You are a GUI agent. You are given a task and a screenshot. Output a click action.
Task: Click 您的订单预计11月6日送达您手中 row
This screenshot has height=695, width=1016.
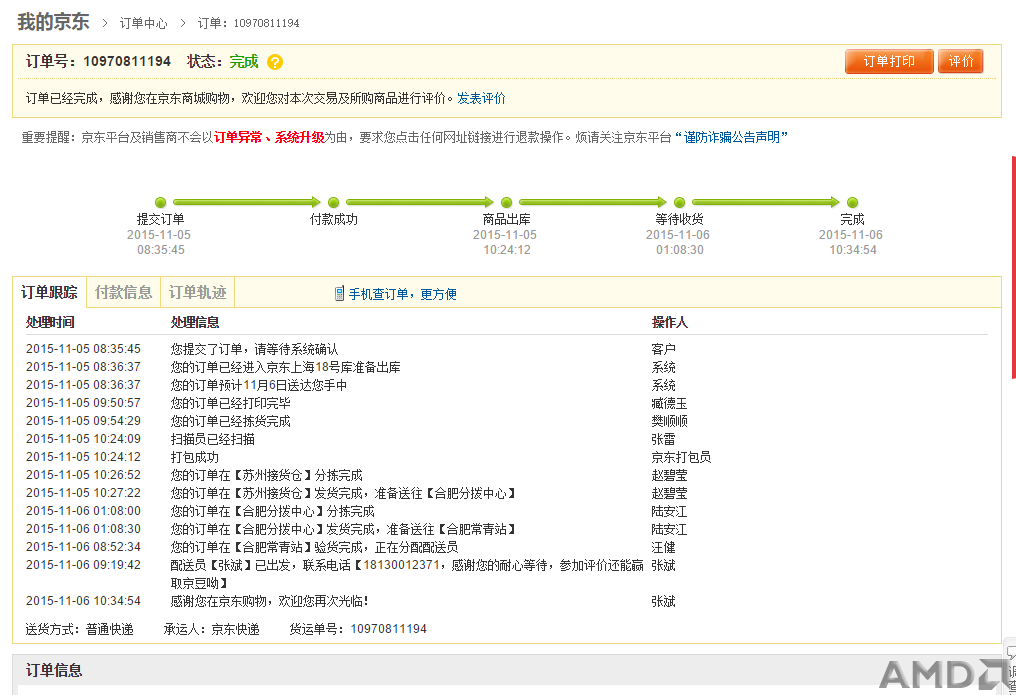(x=507, y=385)
